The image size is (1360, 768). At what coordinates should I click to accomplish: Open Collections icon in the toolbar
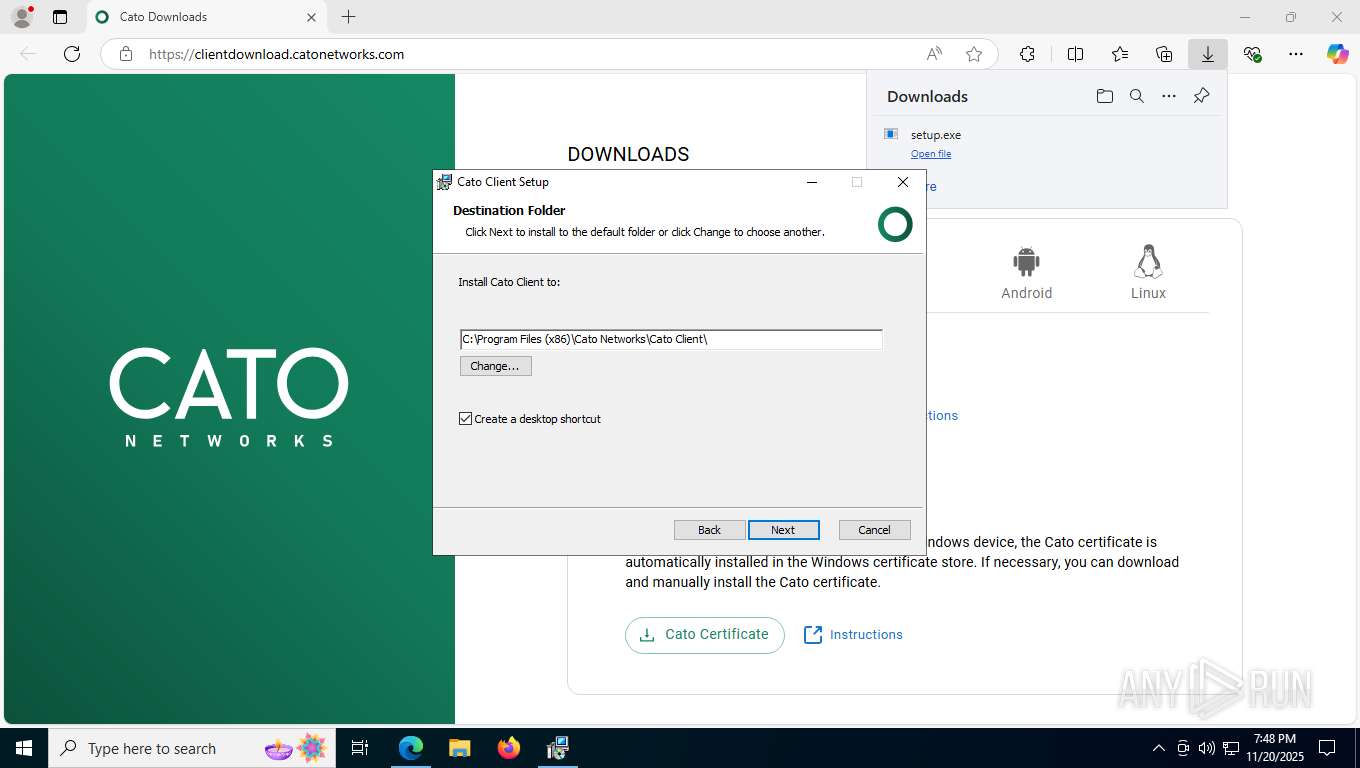tap(1164, 54)
